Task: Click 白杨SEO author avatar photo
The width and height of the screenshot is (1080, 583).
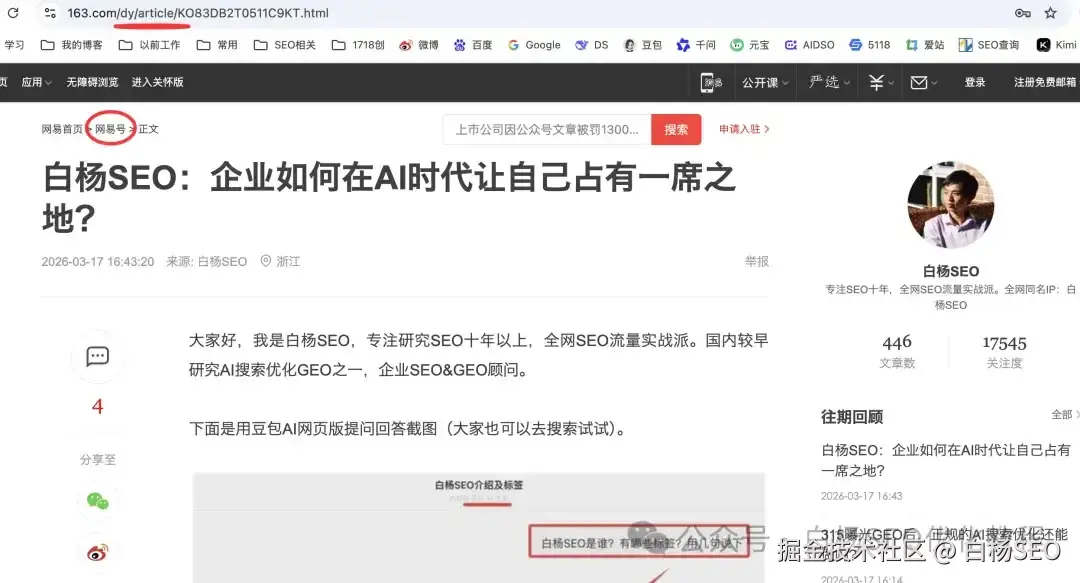Action: tap(951, 205)
